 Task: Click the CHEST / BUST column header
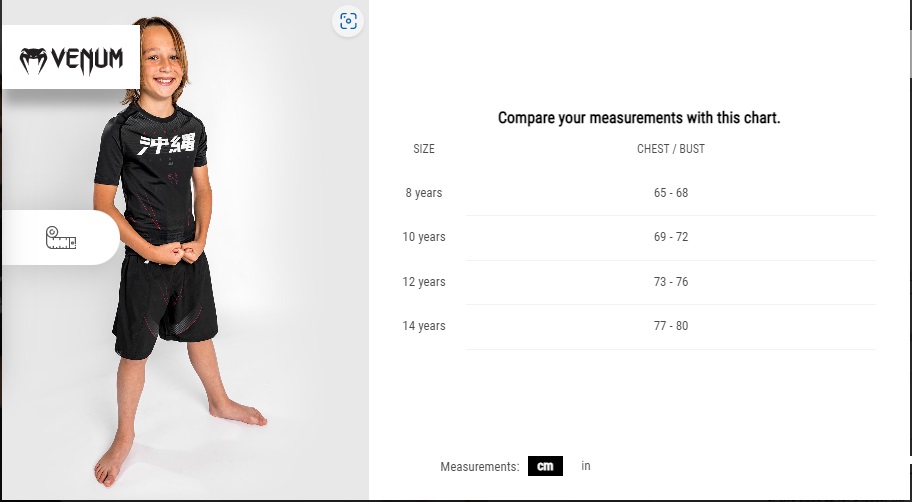tap(671, 149)
